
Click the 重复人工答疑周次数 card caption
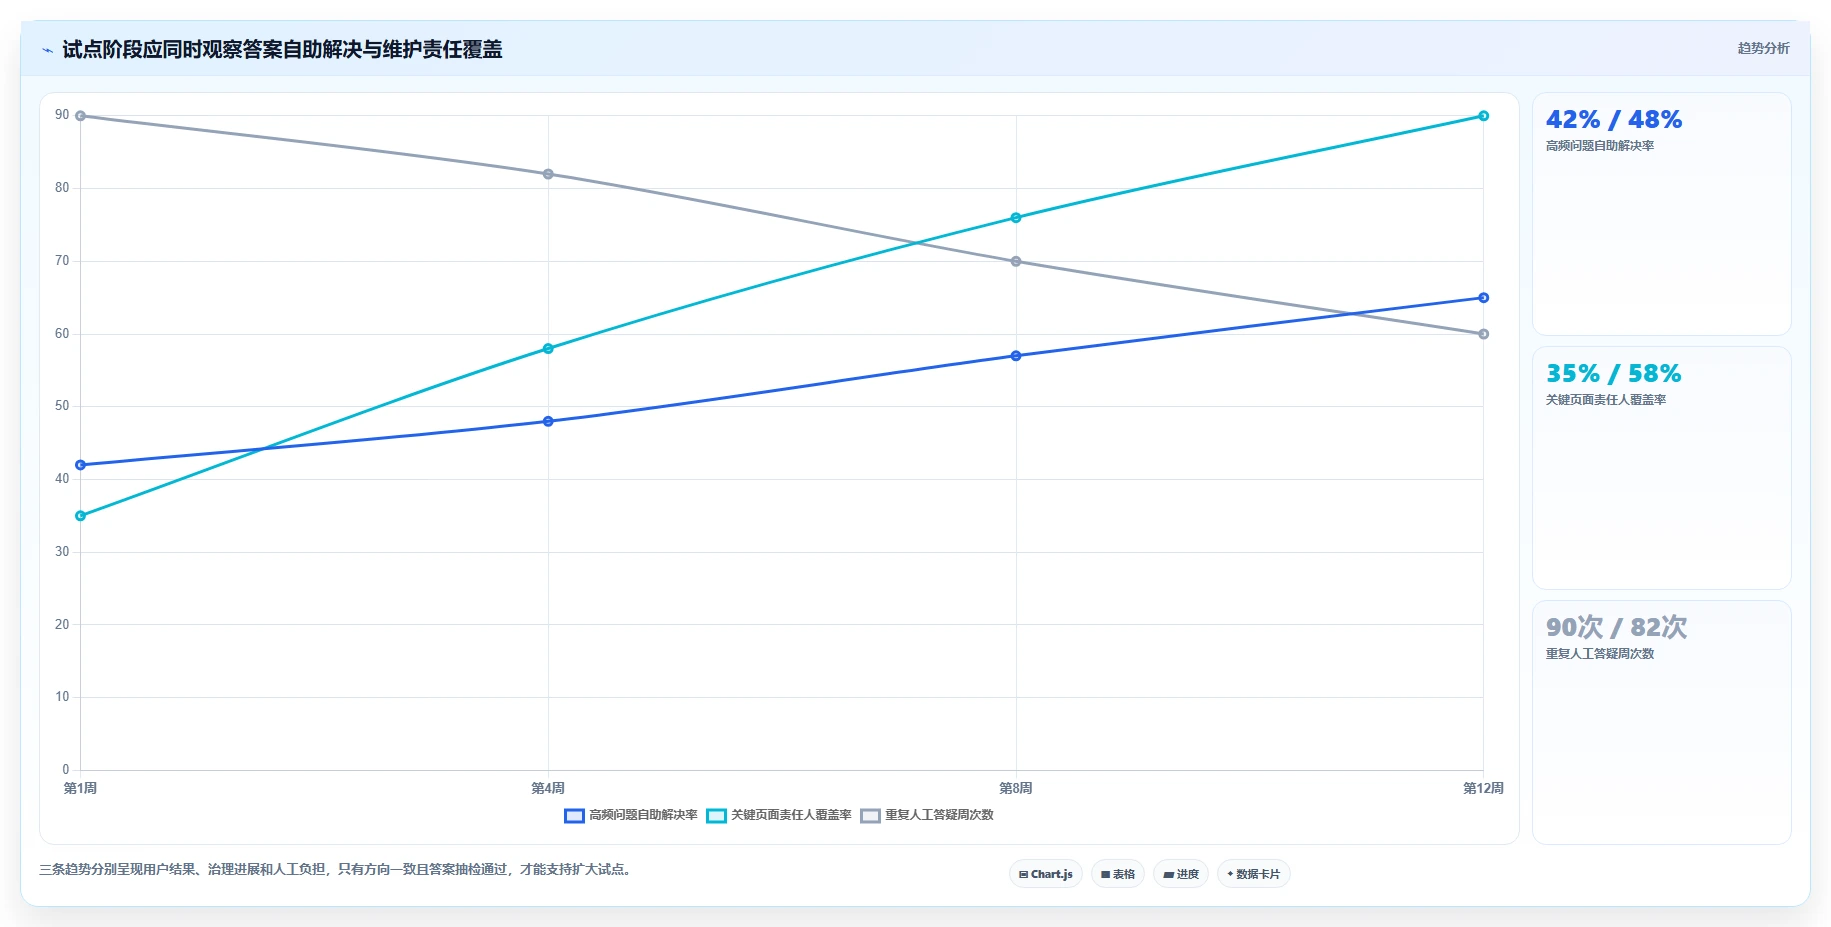[x=1600, y=654]
